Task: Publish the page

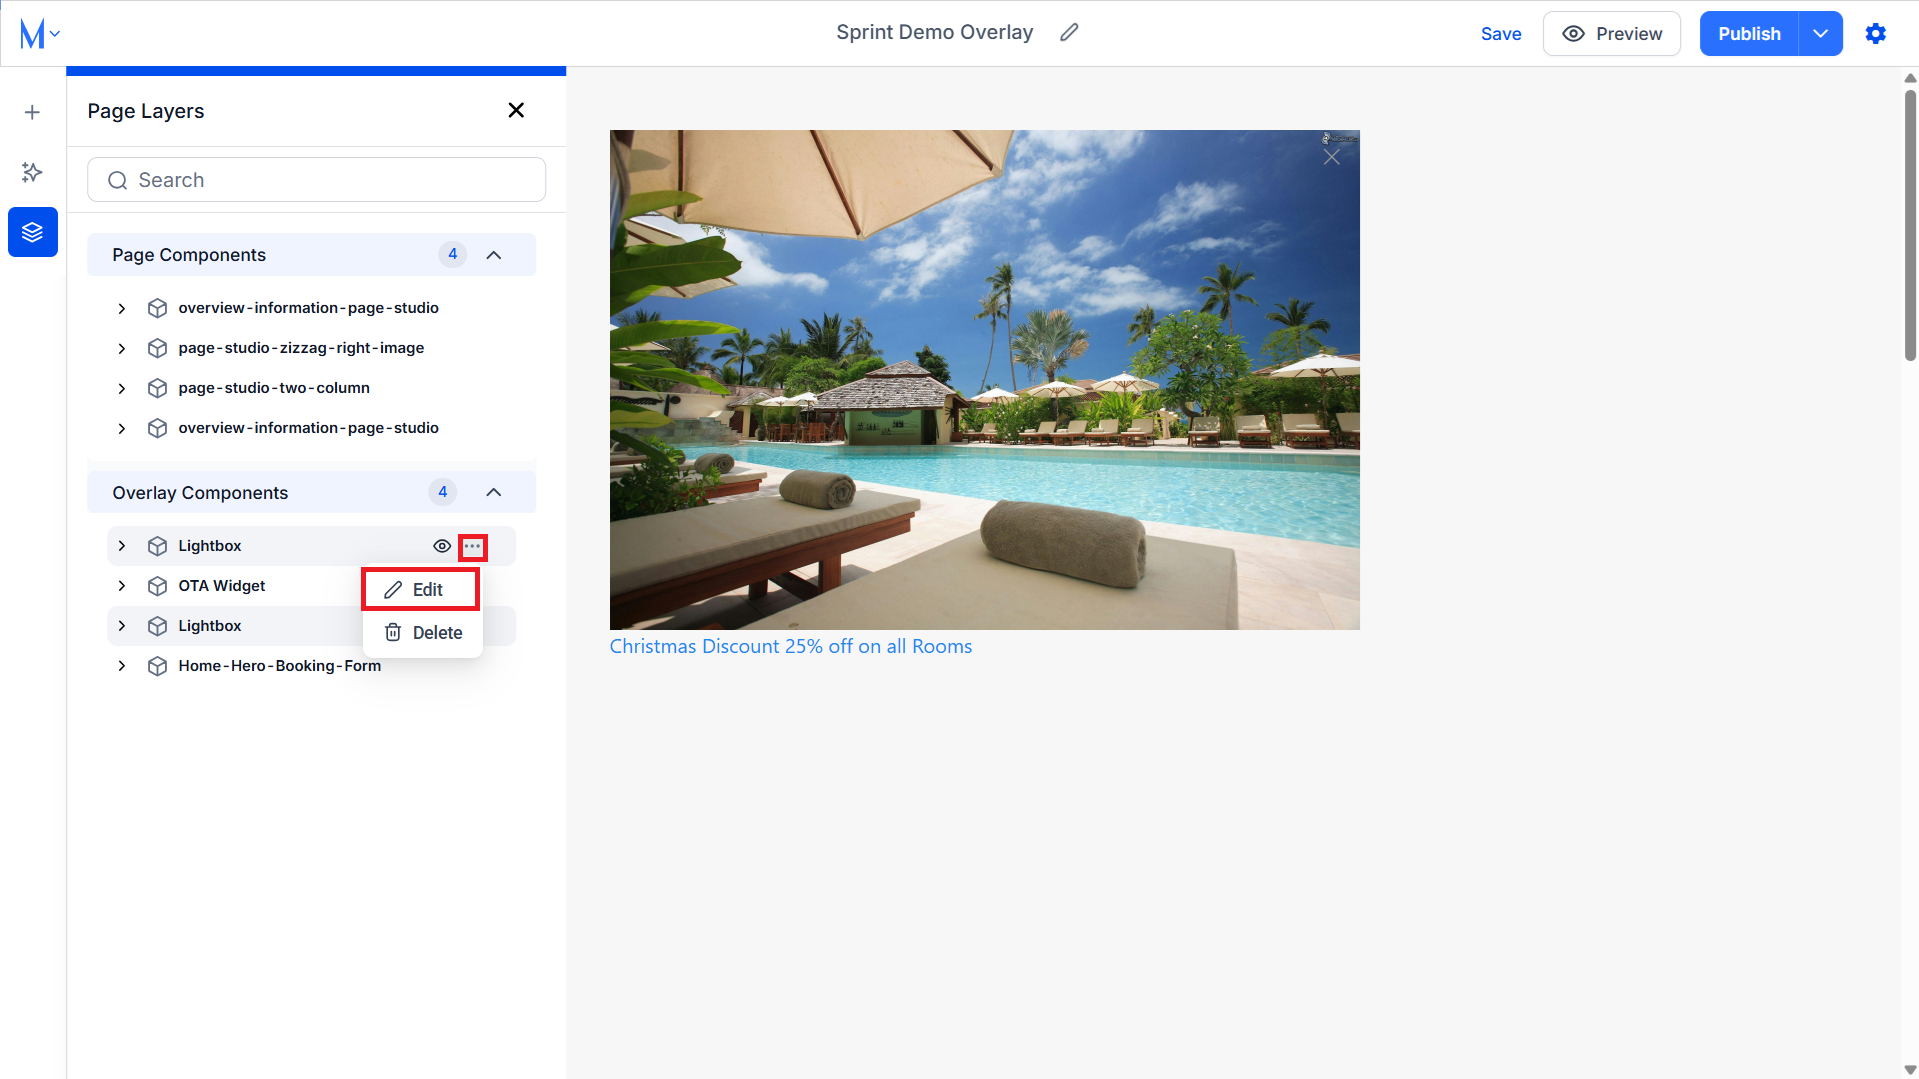Action: (x=1749, y=34)
